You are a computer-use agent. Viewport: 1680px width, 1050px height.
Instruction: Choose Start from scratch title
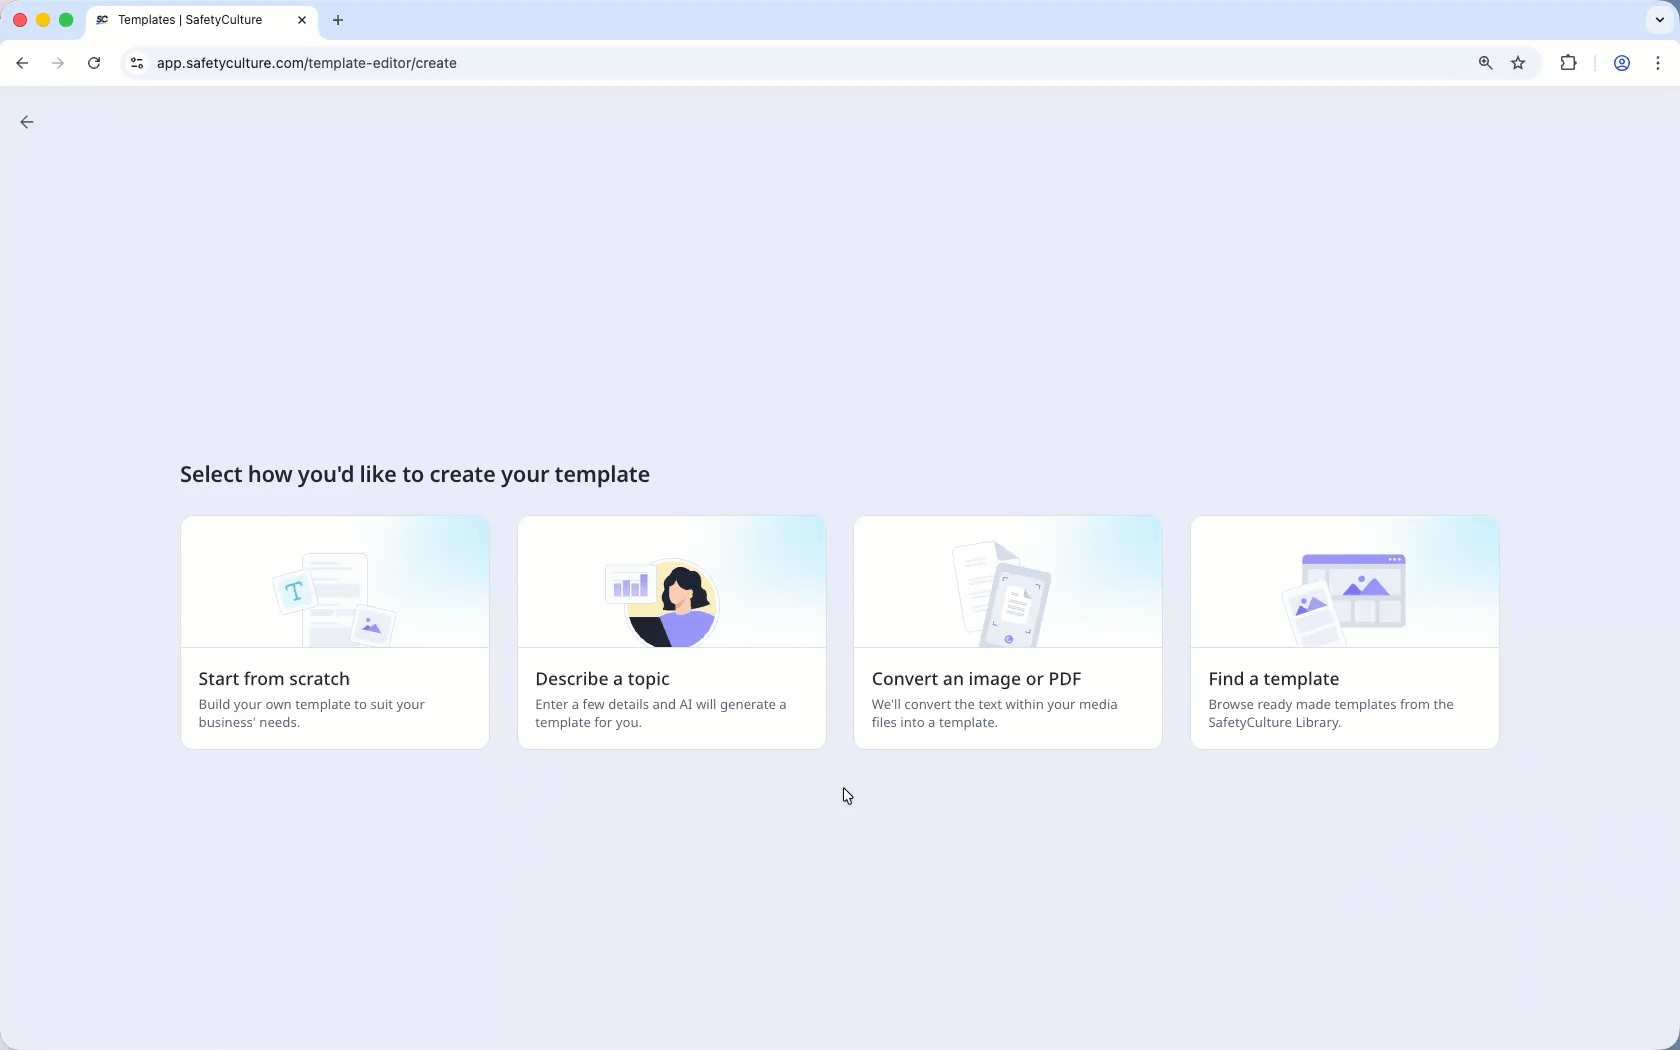[x=274, y=679]
